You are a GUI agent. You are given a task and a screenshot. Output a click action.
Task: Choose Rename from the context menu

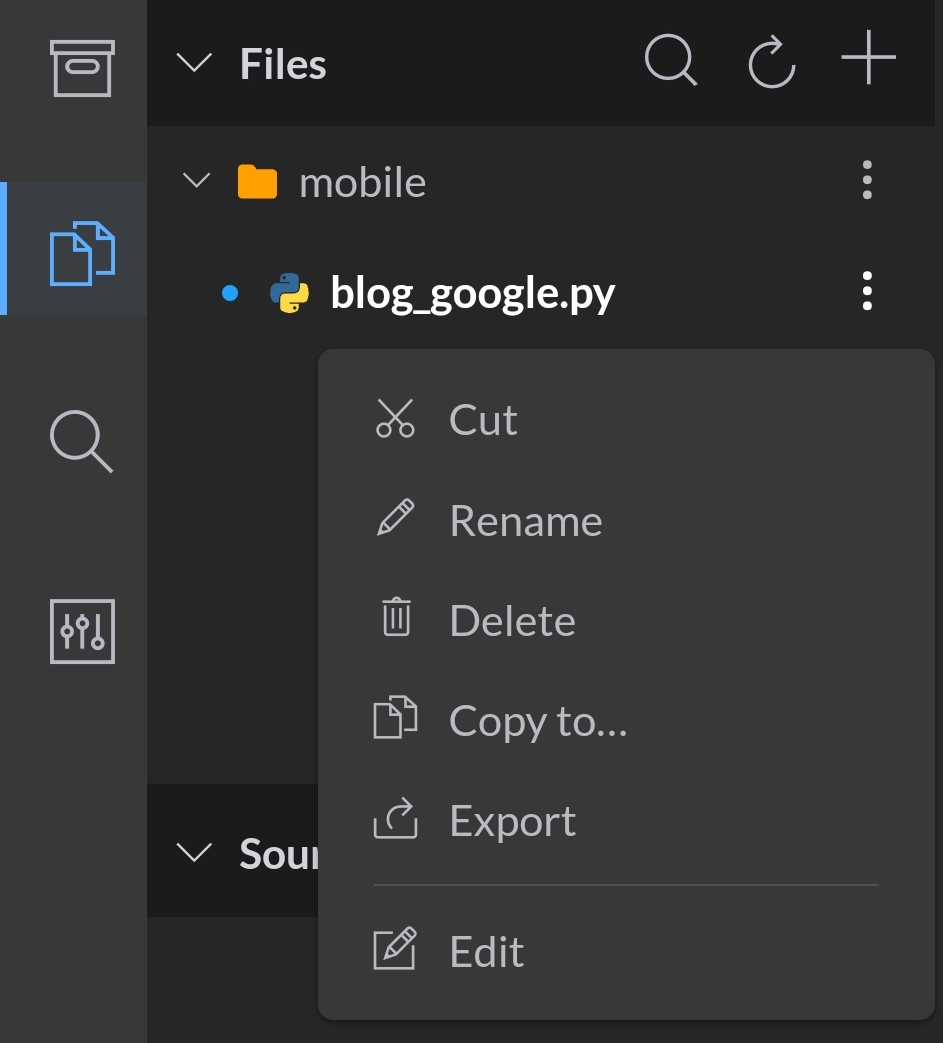[626, 520]
